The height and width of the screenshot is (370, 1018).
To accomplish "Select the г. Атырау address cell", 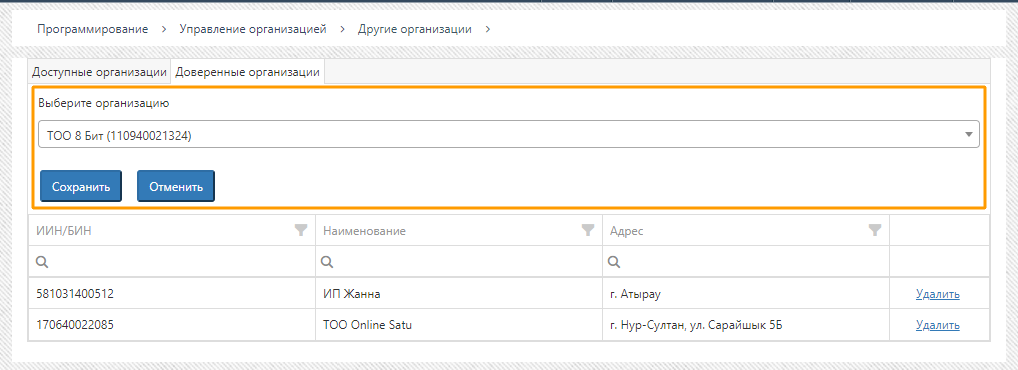I will (746, 294).
